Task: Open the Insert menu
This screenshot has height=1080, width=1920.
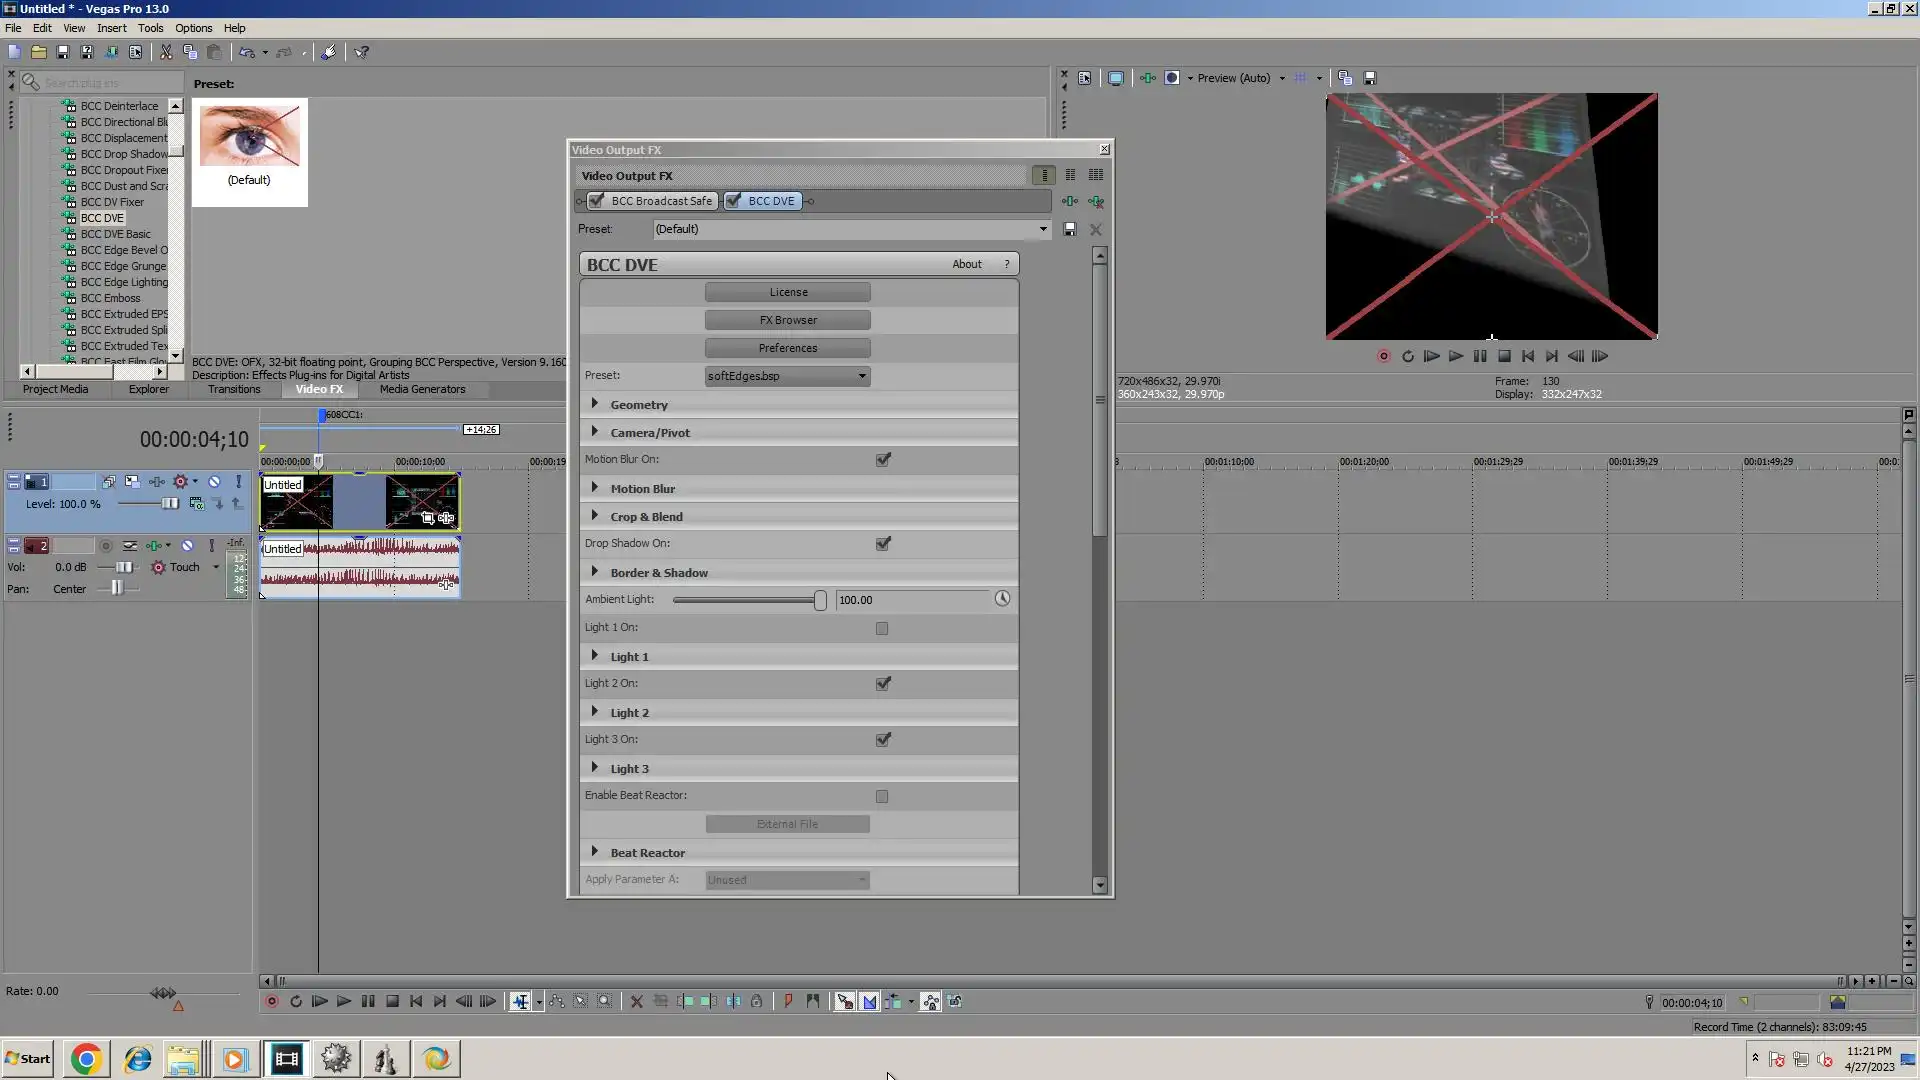Action: click(x=111, y=28)
